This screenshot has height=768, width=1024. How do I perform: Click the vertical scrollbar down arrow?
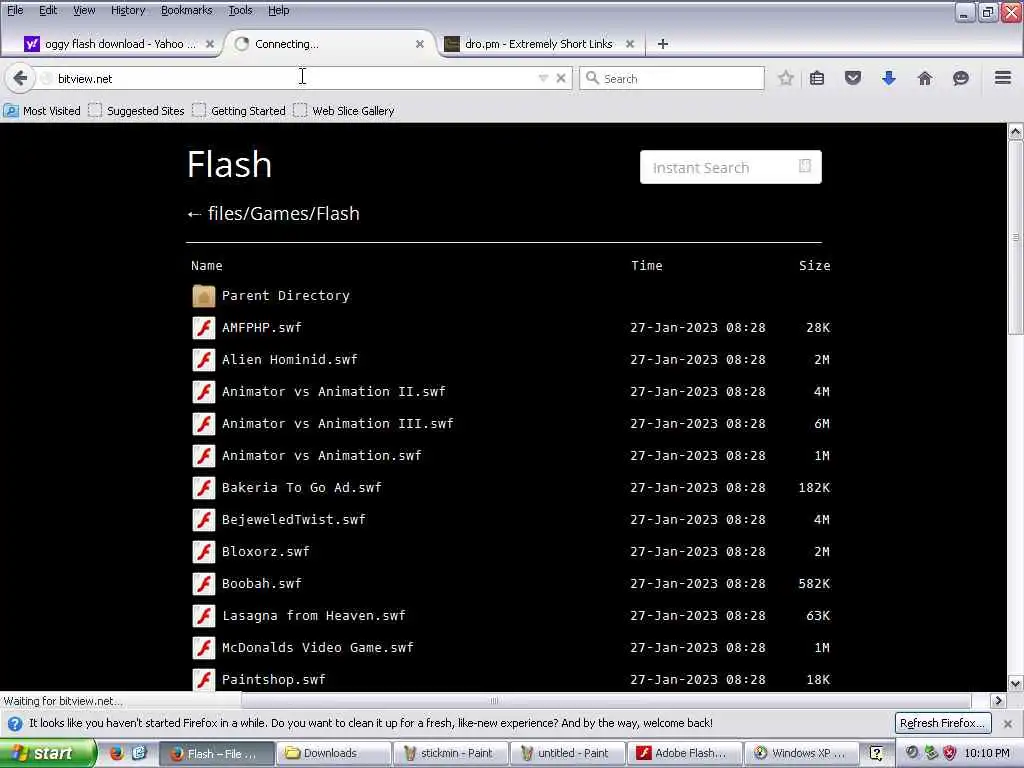coord(1015,684)
